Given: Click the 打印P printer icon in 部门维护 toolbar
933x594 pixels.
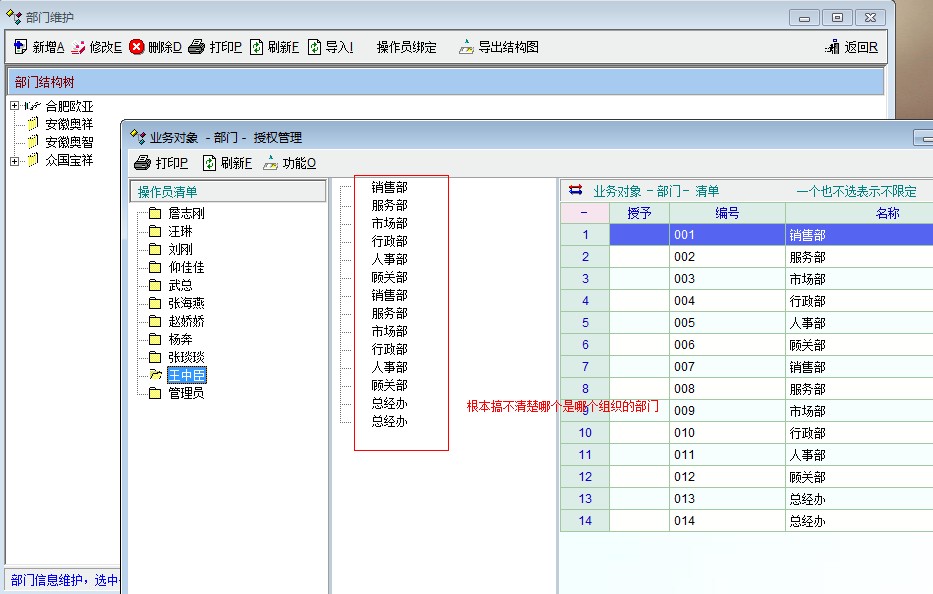Looking at the screenshot, I should point(197,47).
